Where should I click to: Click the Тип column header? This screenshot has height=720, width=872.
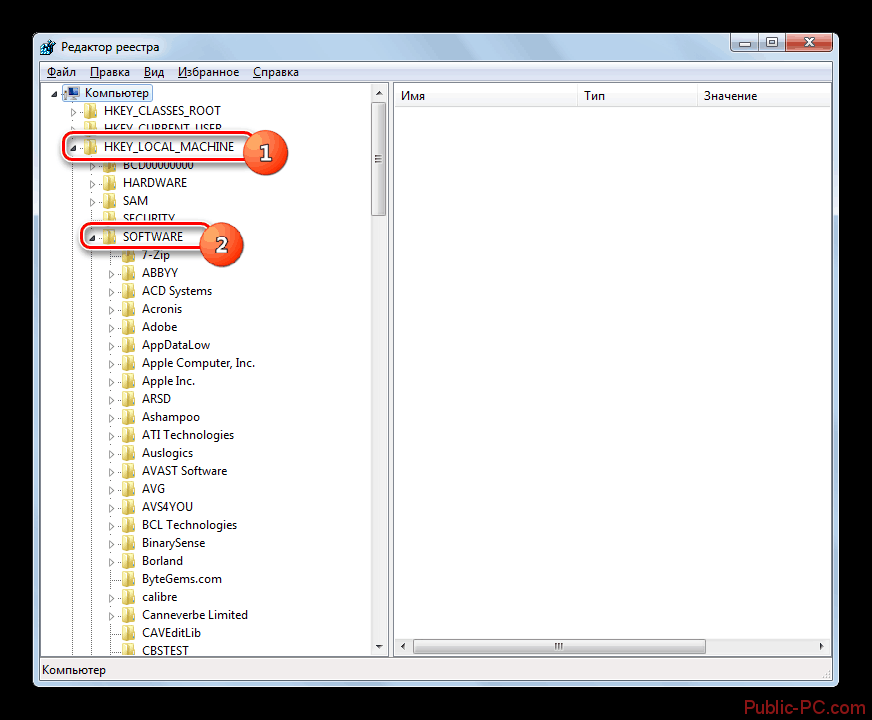pyautogui.click(x=595, y=96)
